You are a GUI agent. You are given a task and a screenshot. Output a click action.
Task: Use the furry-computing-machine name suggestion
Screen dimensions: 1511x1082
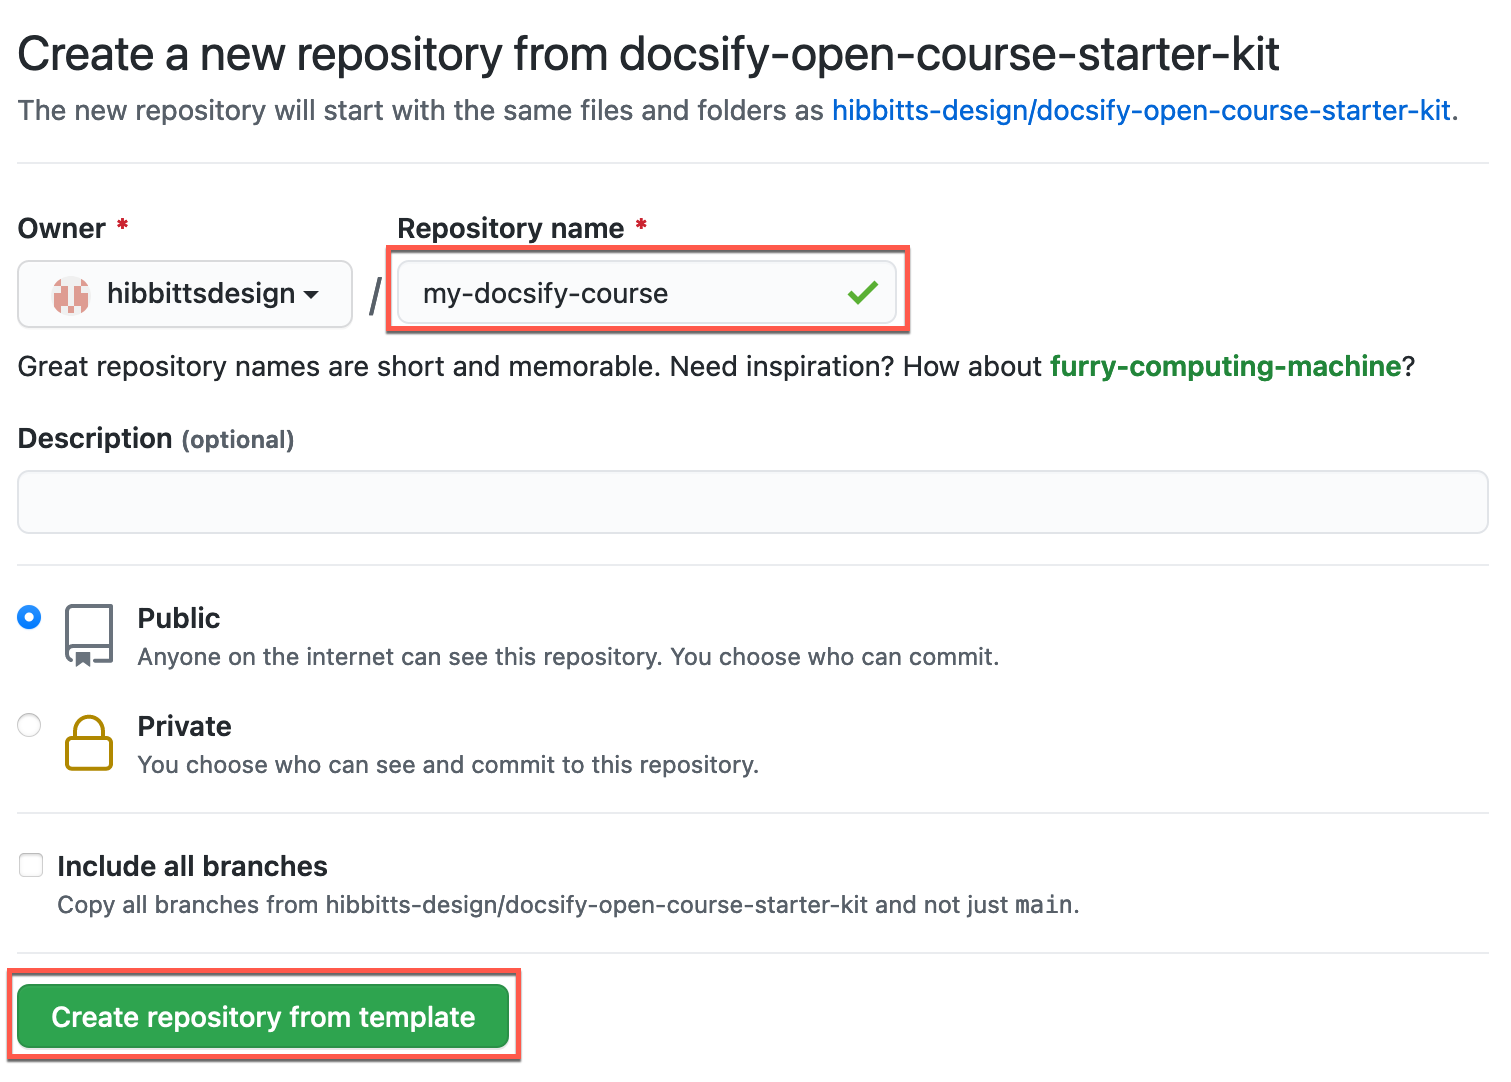[x=1225, y=366]
